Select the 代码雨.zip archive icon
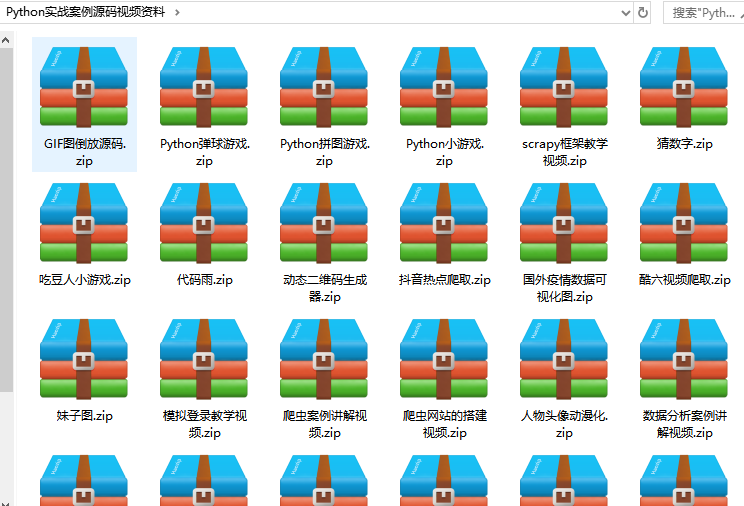 [x=204, y=223]
